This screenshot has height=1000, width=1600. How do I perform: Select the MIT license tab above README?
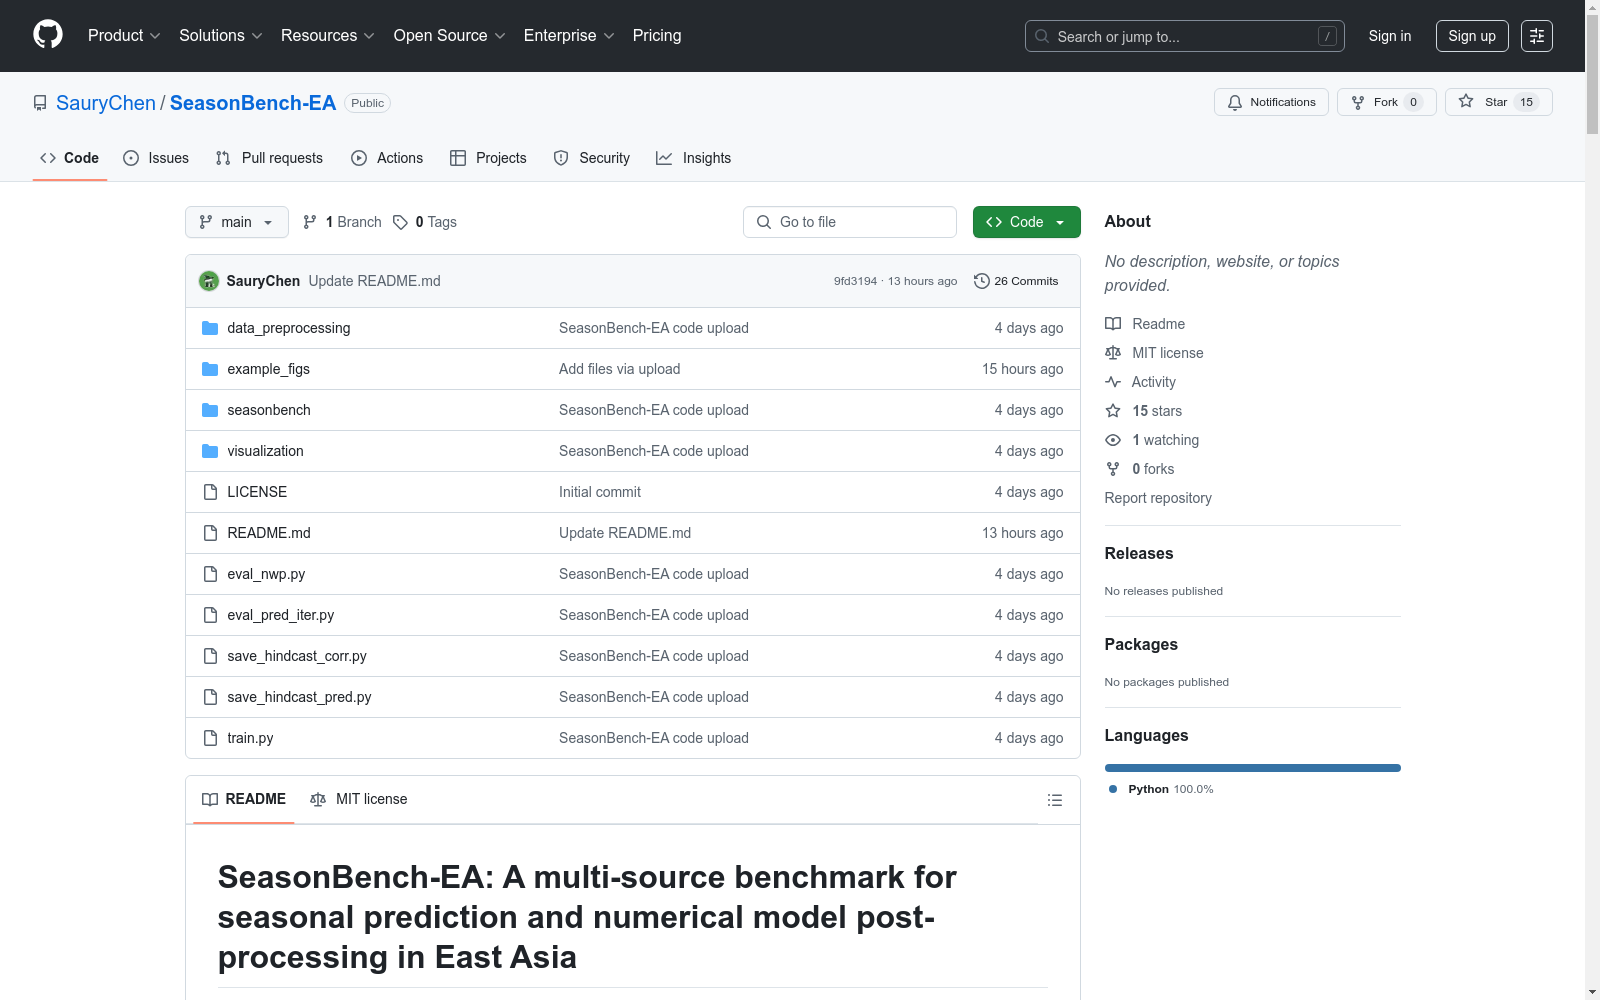pos(359,799)
